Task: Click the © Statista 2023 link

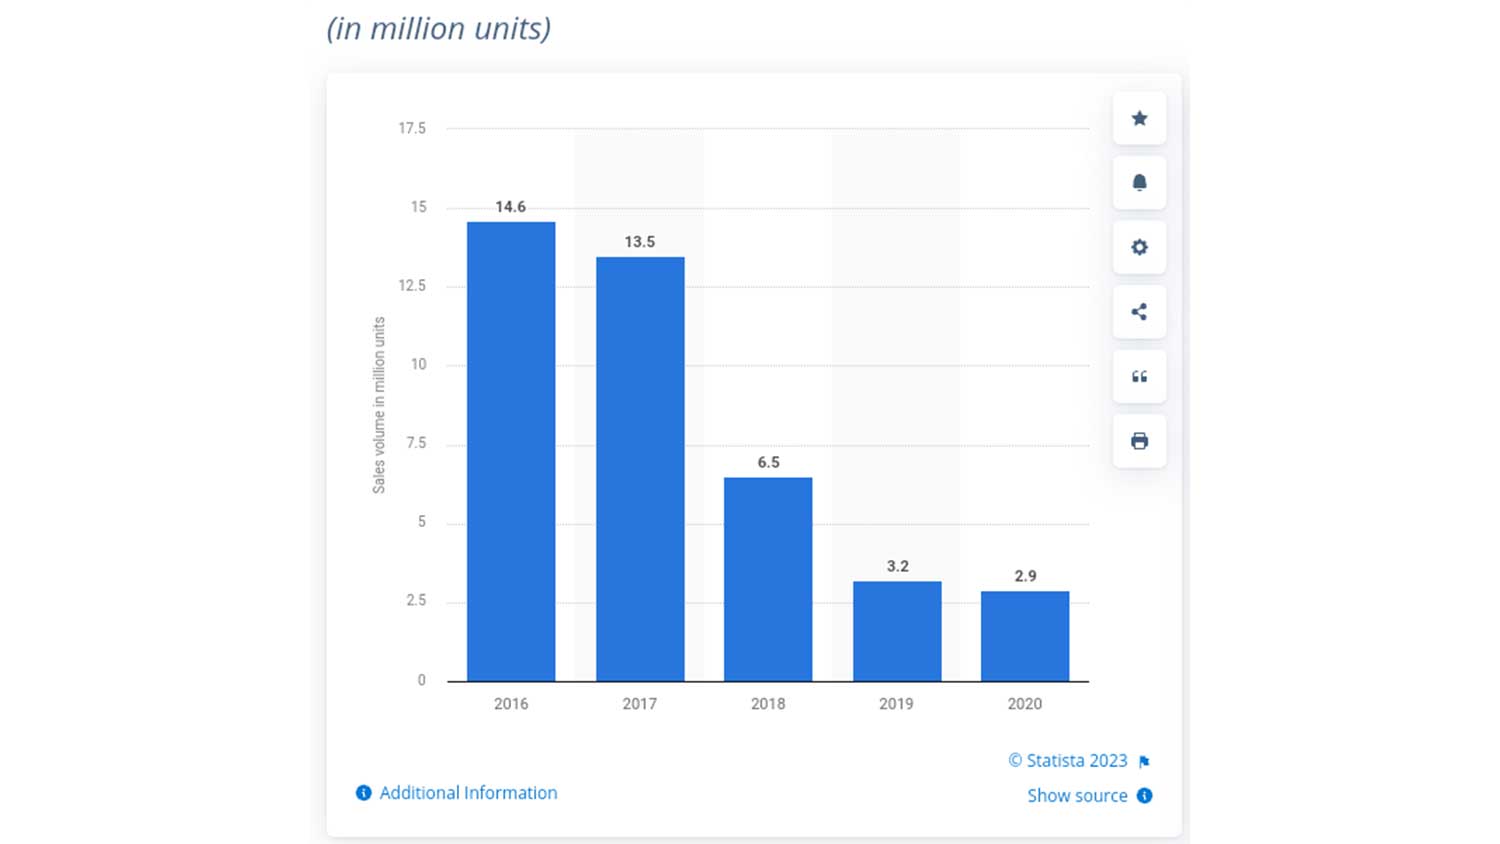Action: tap(1067, 761)
